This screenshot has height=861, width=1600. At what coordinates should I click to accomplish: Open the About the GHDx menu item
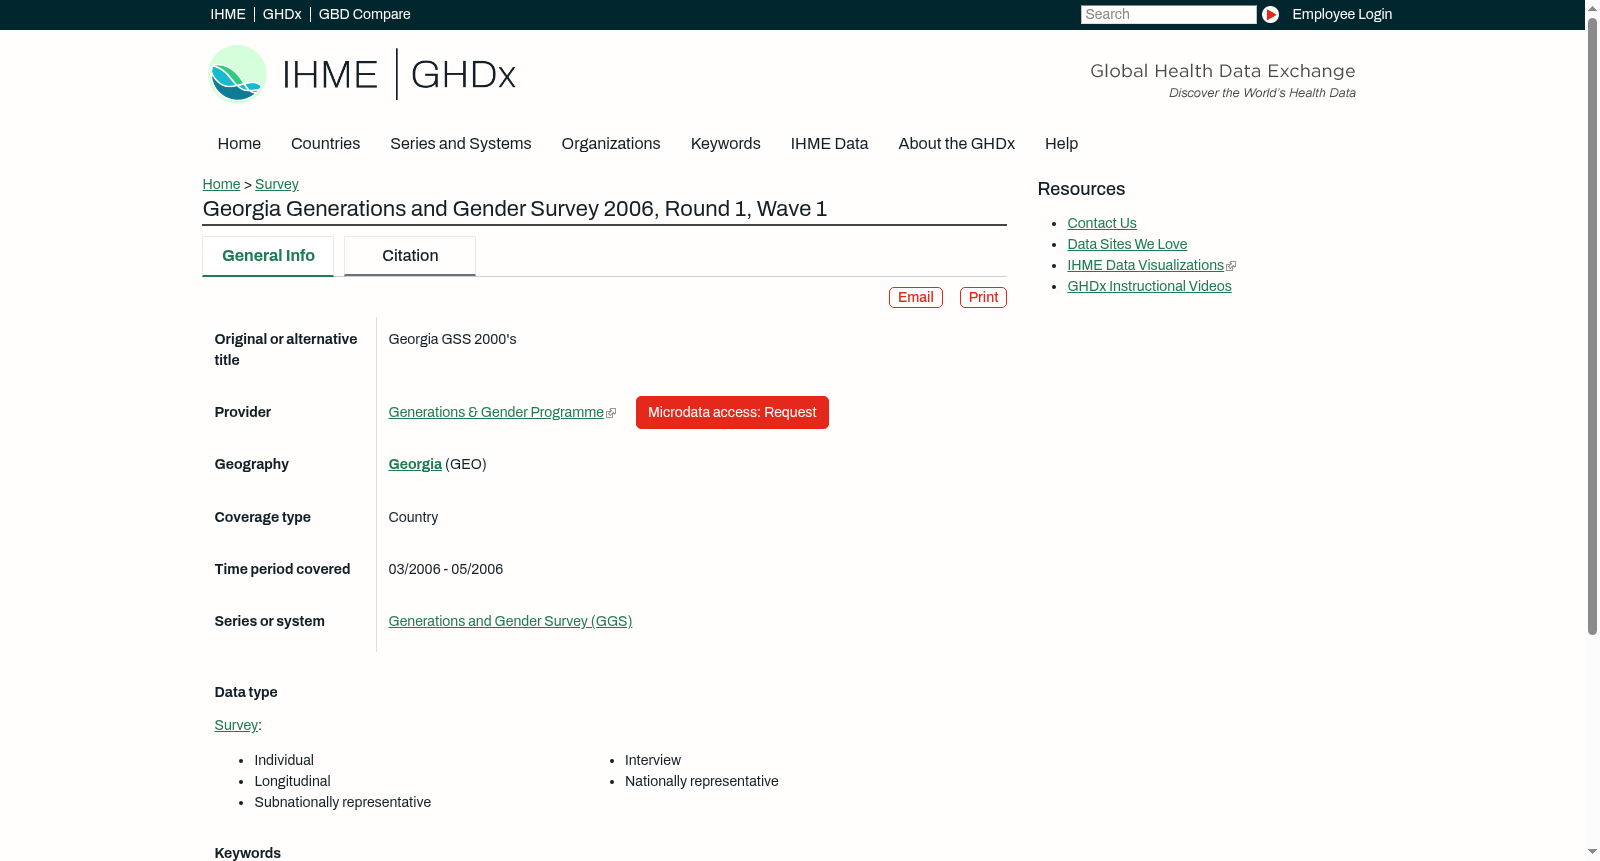point(957,144)
